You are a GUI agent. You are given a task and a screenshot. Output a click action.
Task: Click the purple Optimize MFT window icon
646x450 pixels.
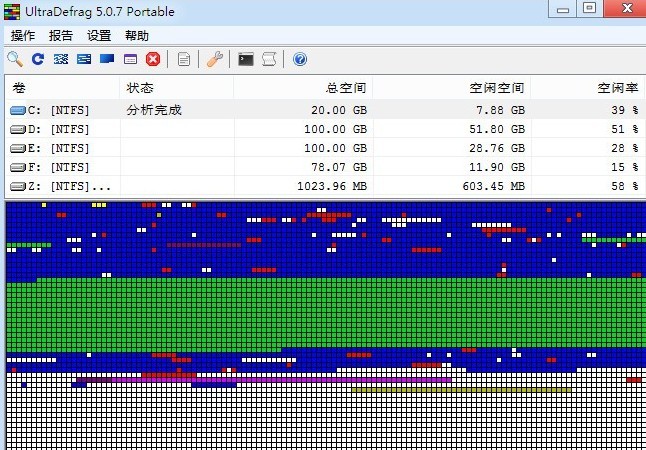(x=130, y=59)
